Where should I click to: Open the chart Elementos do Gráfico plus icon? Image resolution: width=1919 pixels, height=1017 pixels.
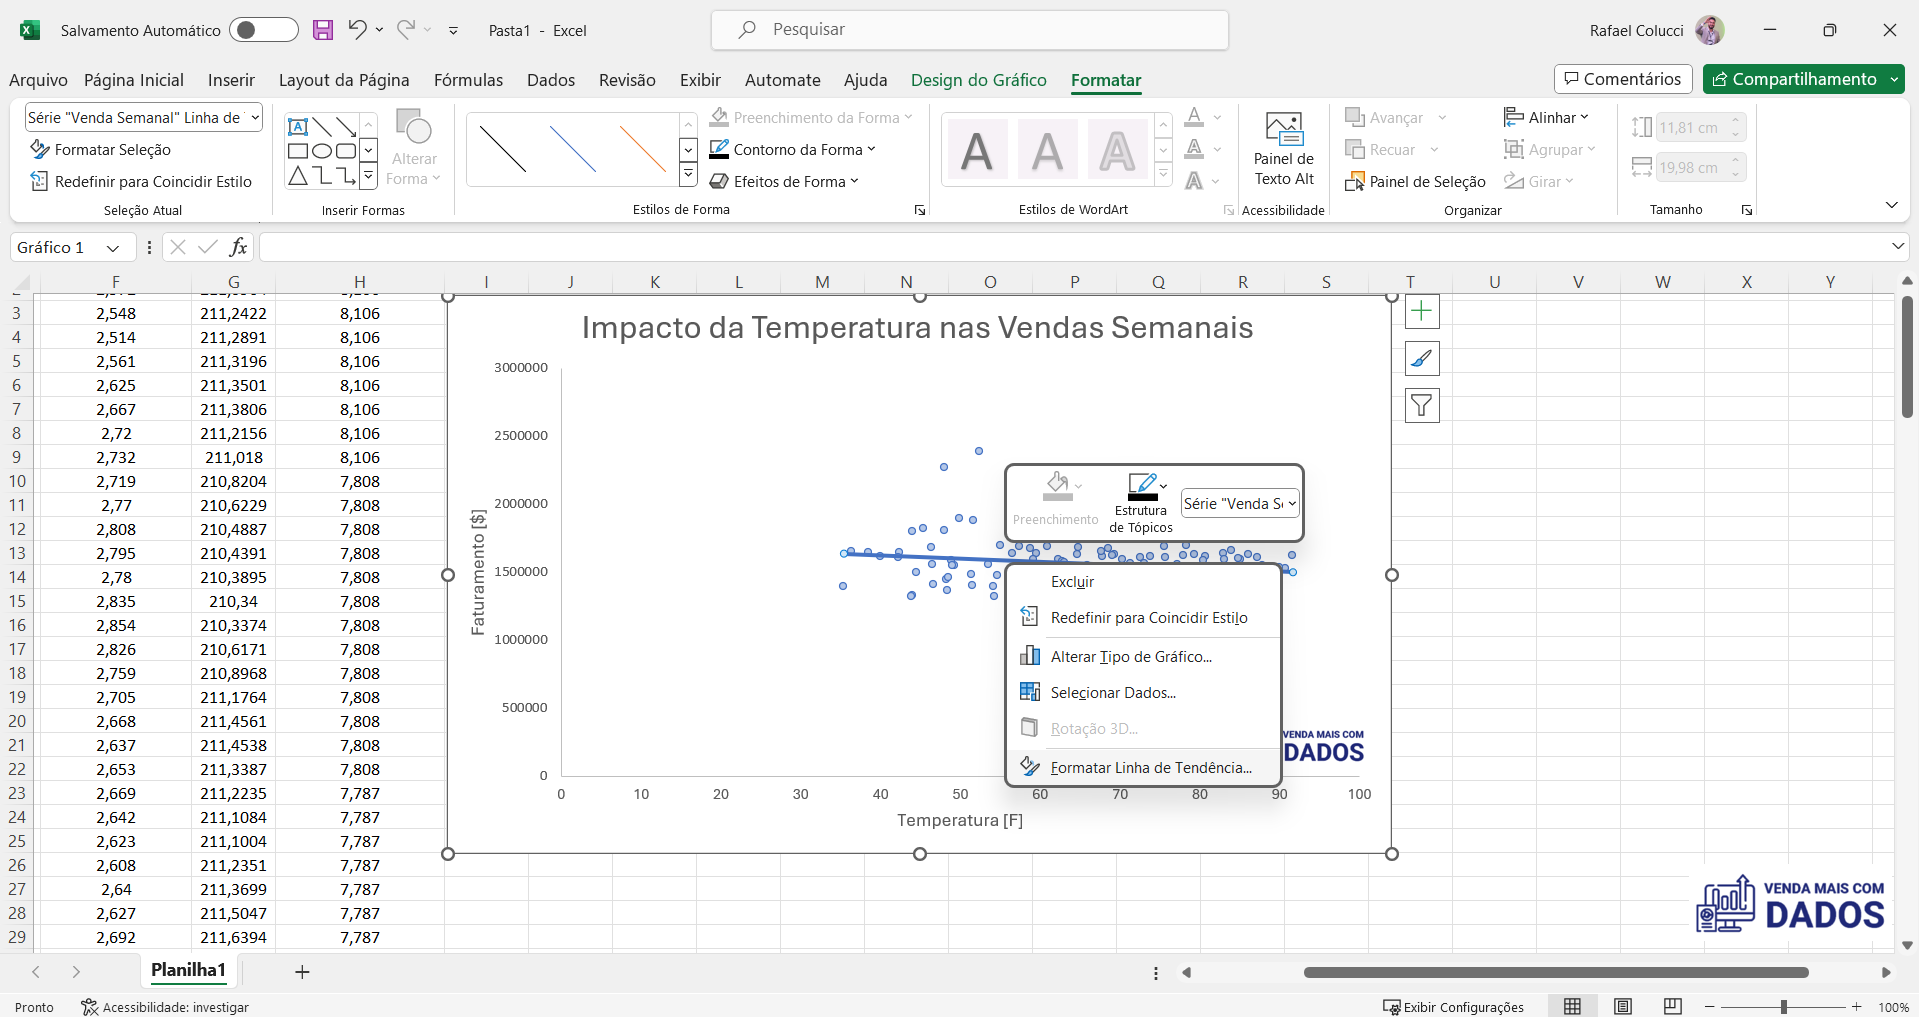[1422, 311]
